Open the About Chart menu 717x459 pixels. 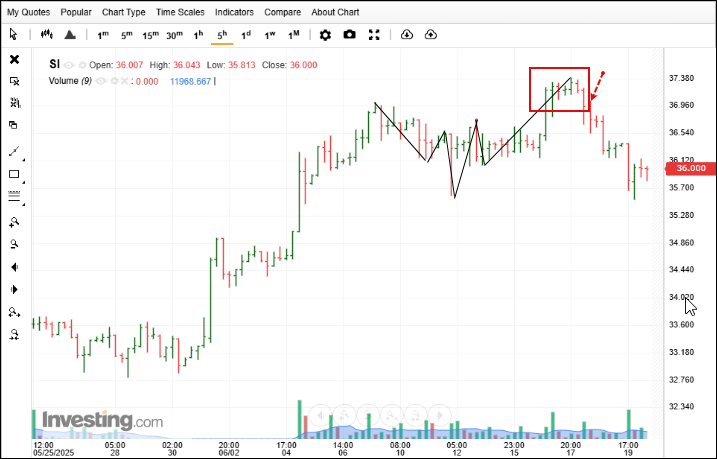335,12
